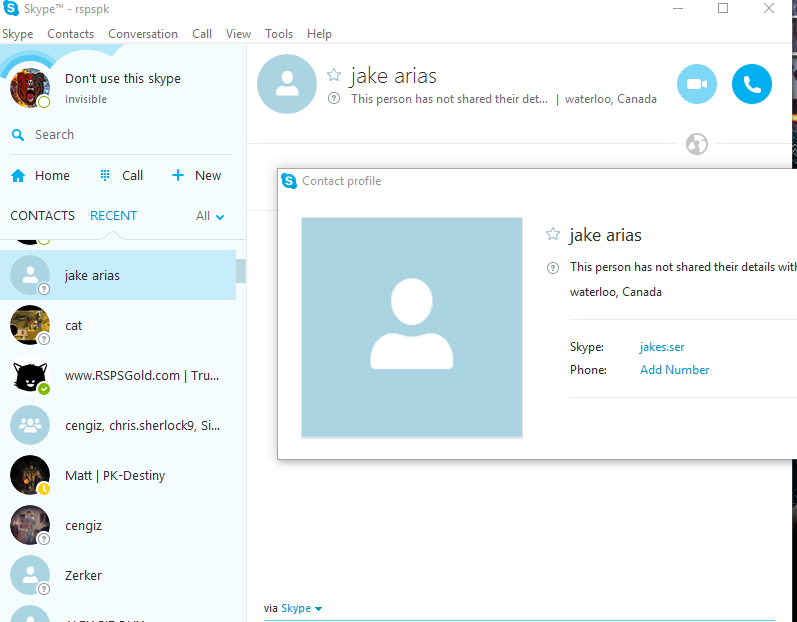Click the green online badge on RSPSGold avatar
Viewport: 797px width, 622px height.
pos(44,389)
